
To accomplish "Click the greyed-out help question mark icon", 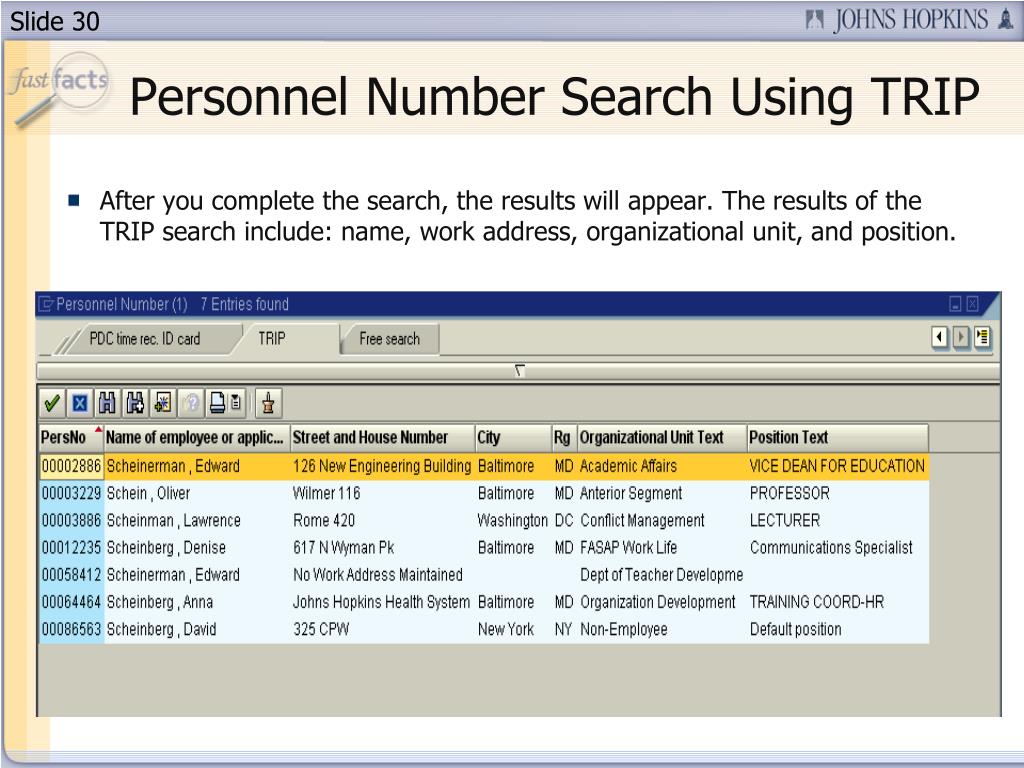I will click(x=191, y=404).
